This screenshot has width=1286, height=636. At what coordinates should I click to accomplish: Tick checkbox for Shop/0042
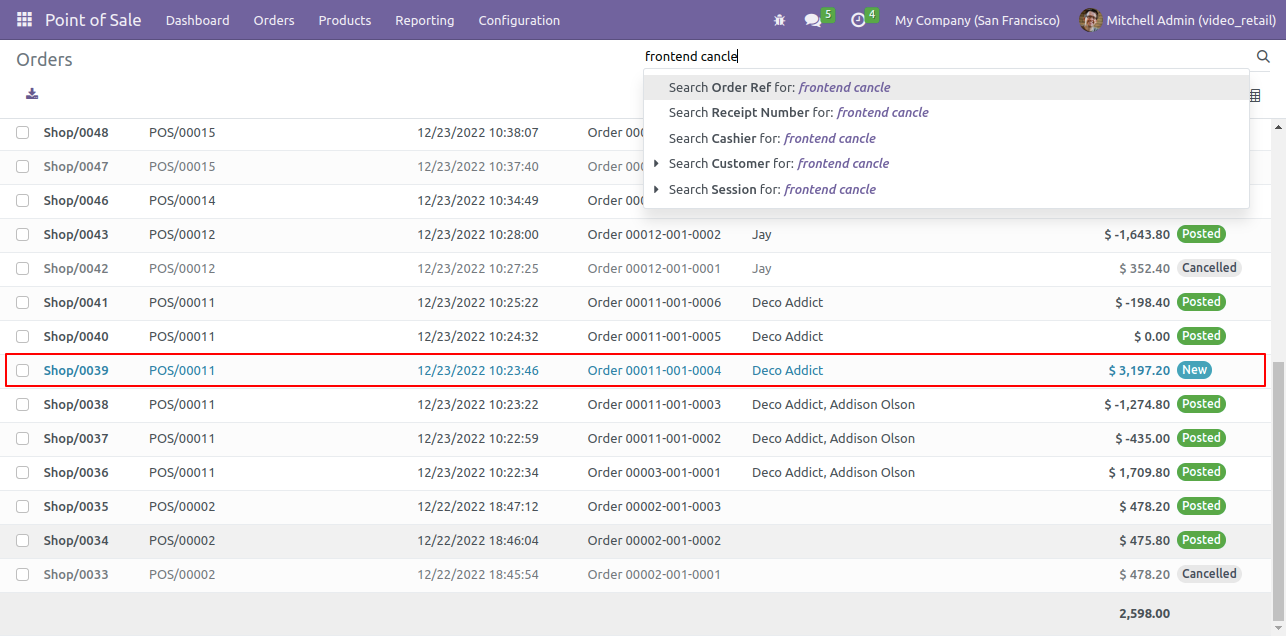[23, 269]
